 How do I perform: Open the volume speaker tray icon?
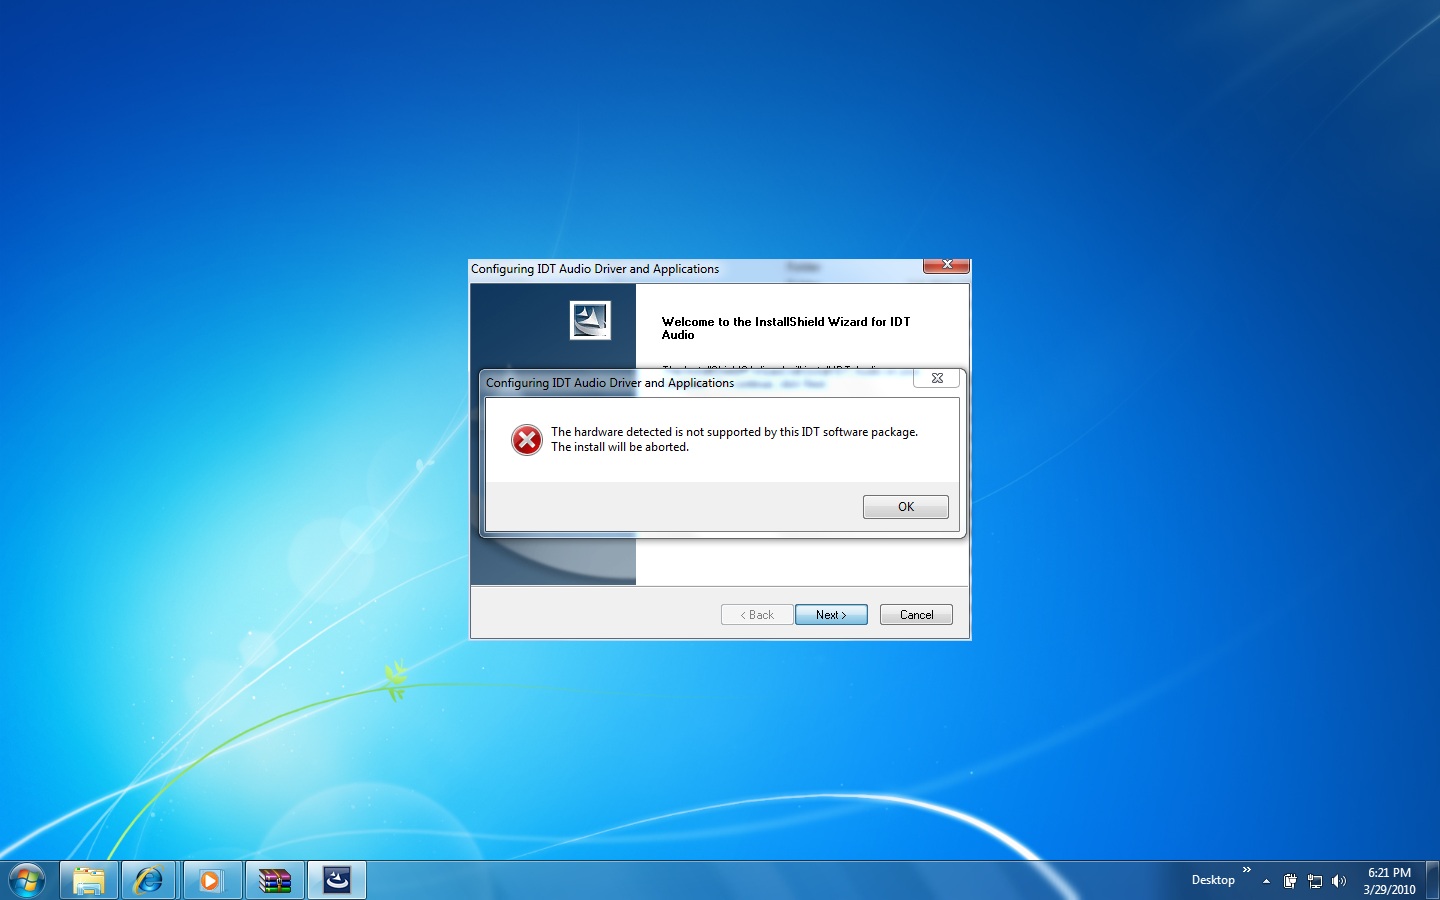coord(1339,881)
